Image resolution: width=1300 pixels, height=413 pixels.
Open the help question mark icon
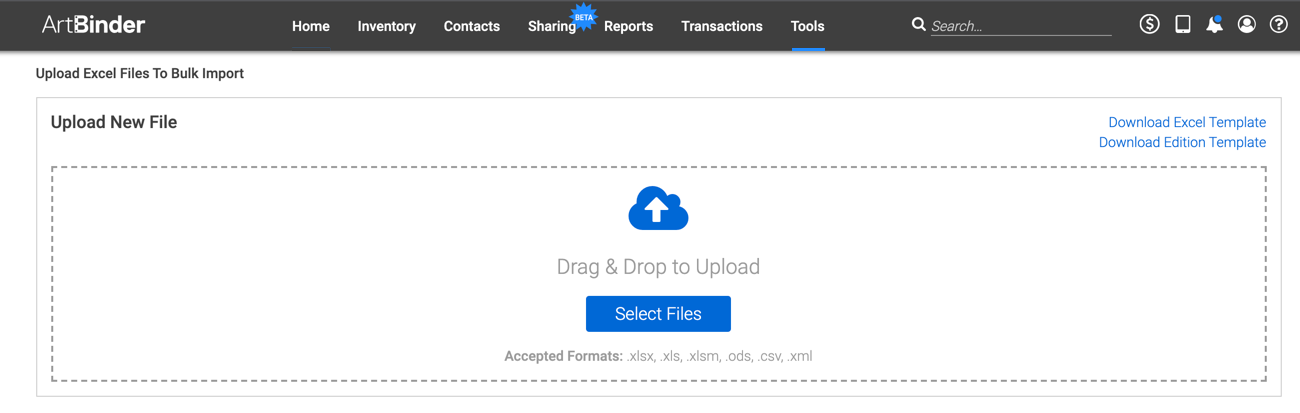[x=1278, y=25]
